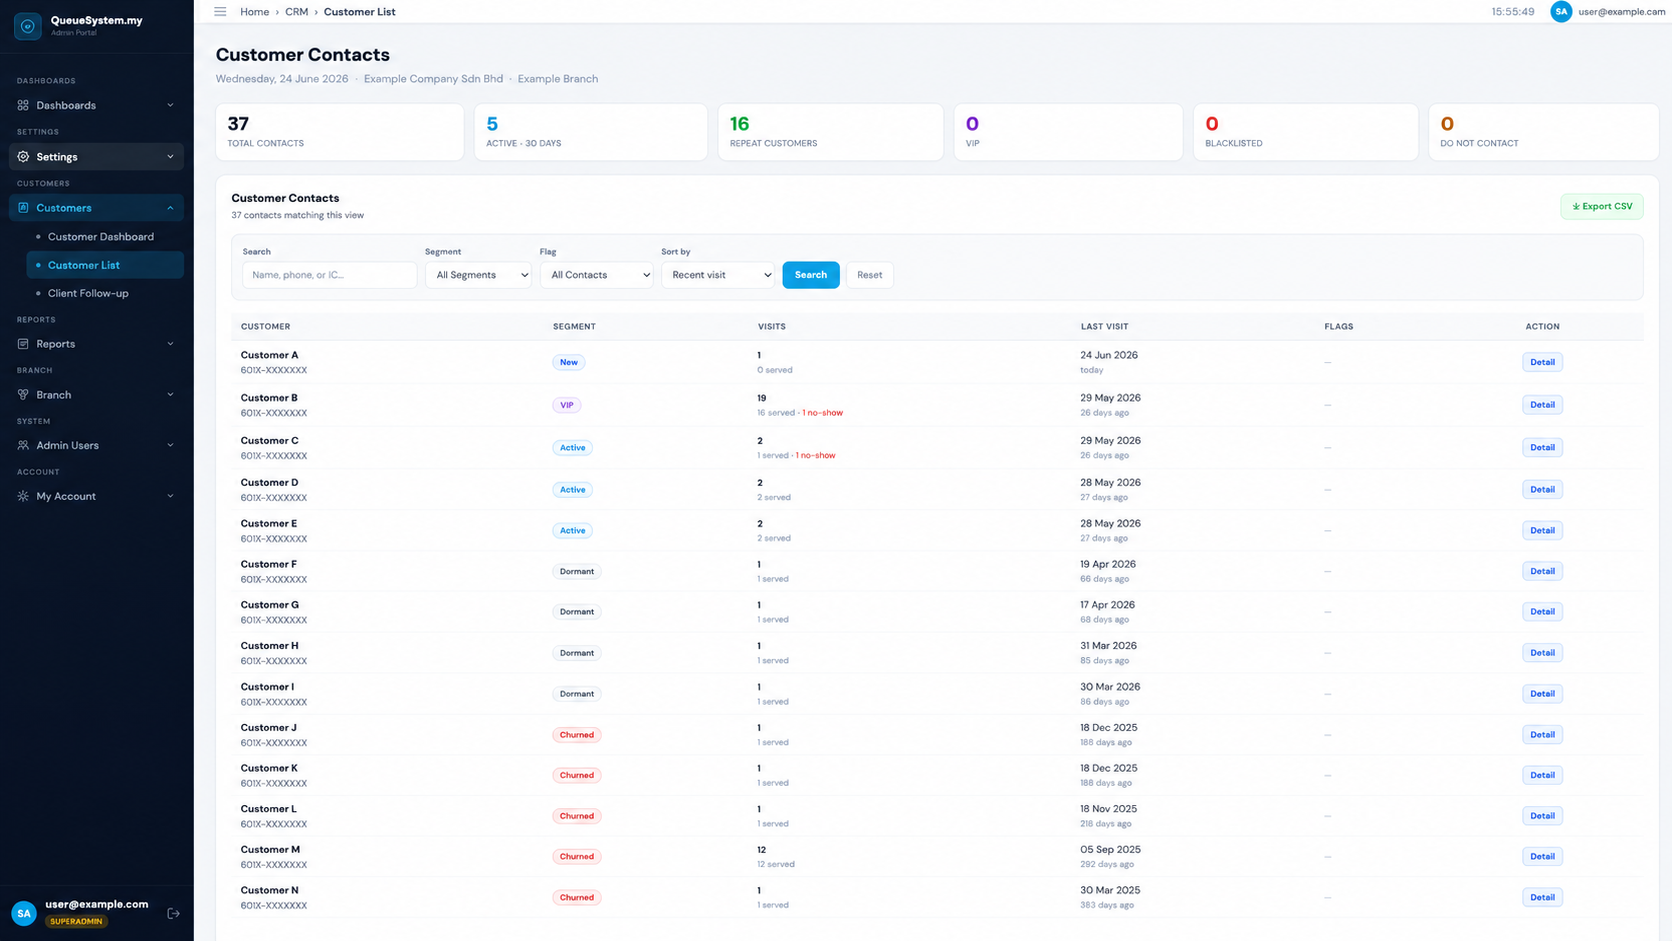Expand the Branch menu chevron
The width and height of the screenshot is (1672, 941).
point(170,395)
